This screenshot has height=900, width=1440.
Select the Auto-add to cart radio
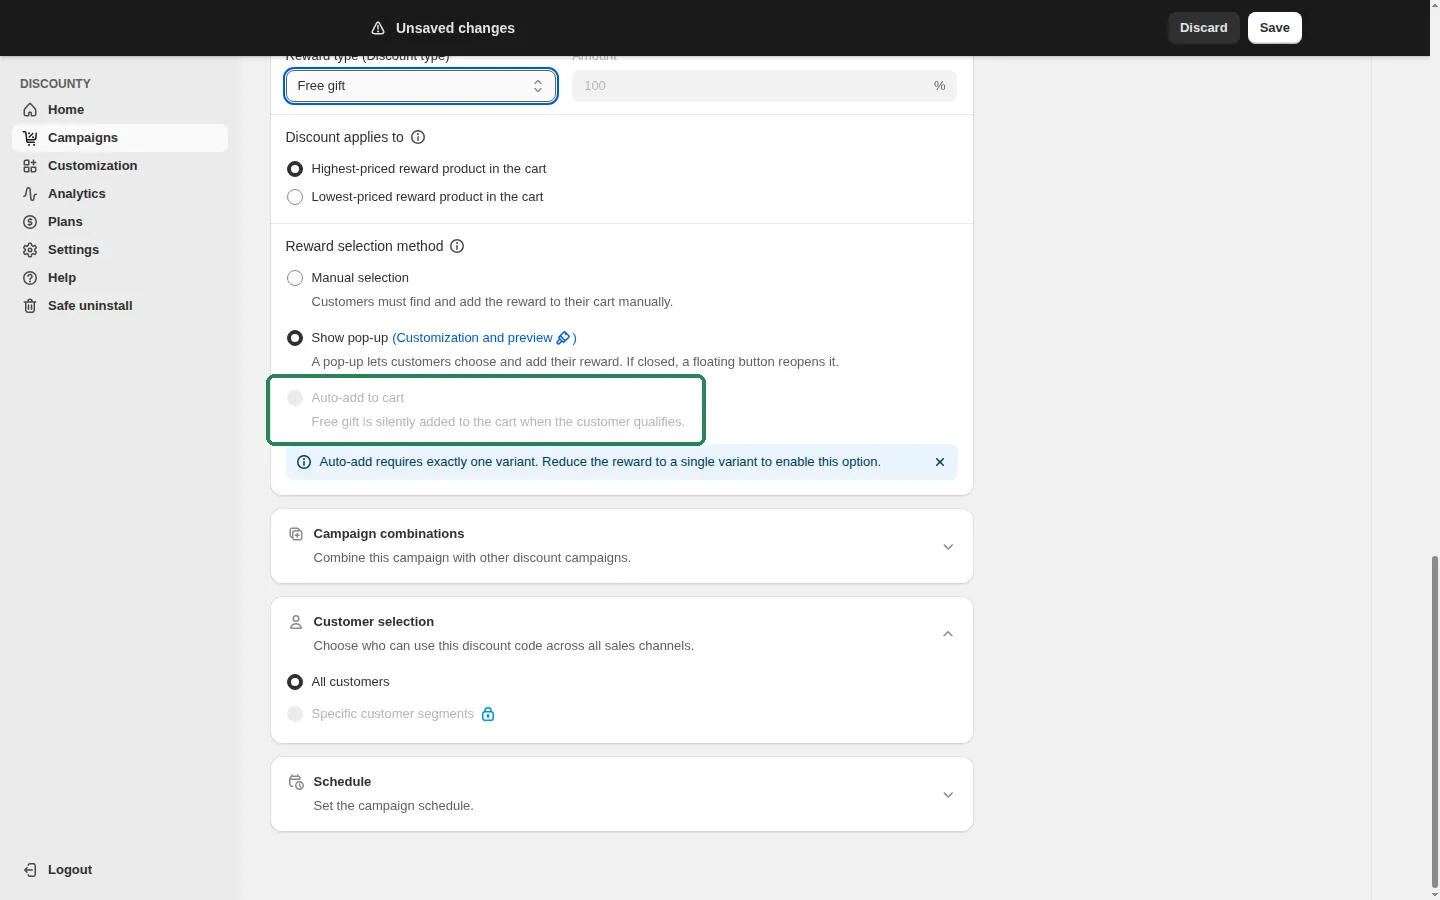click(295, 398)
